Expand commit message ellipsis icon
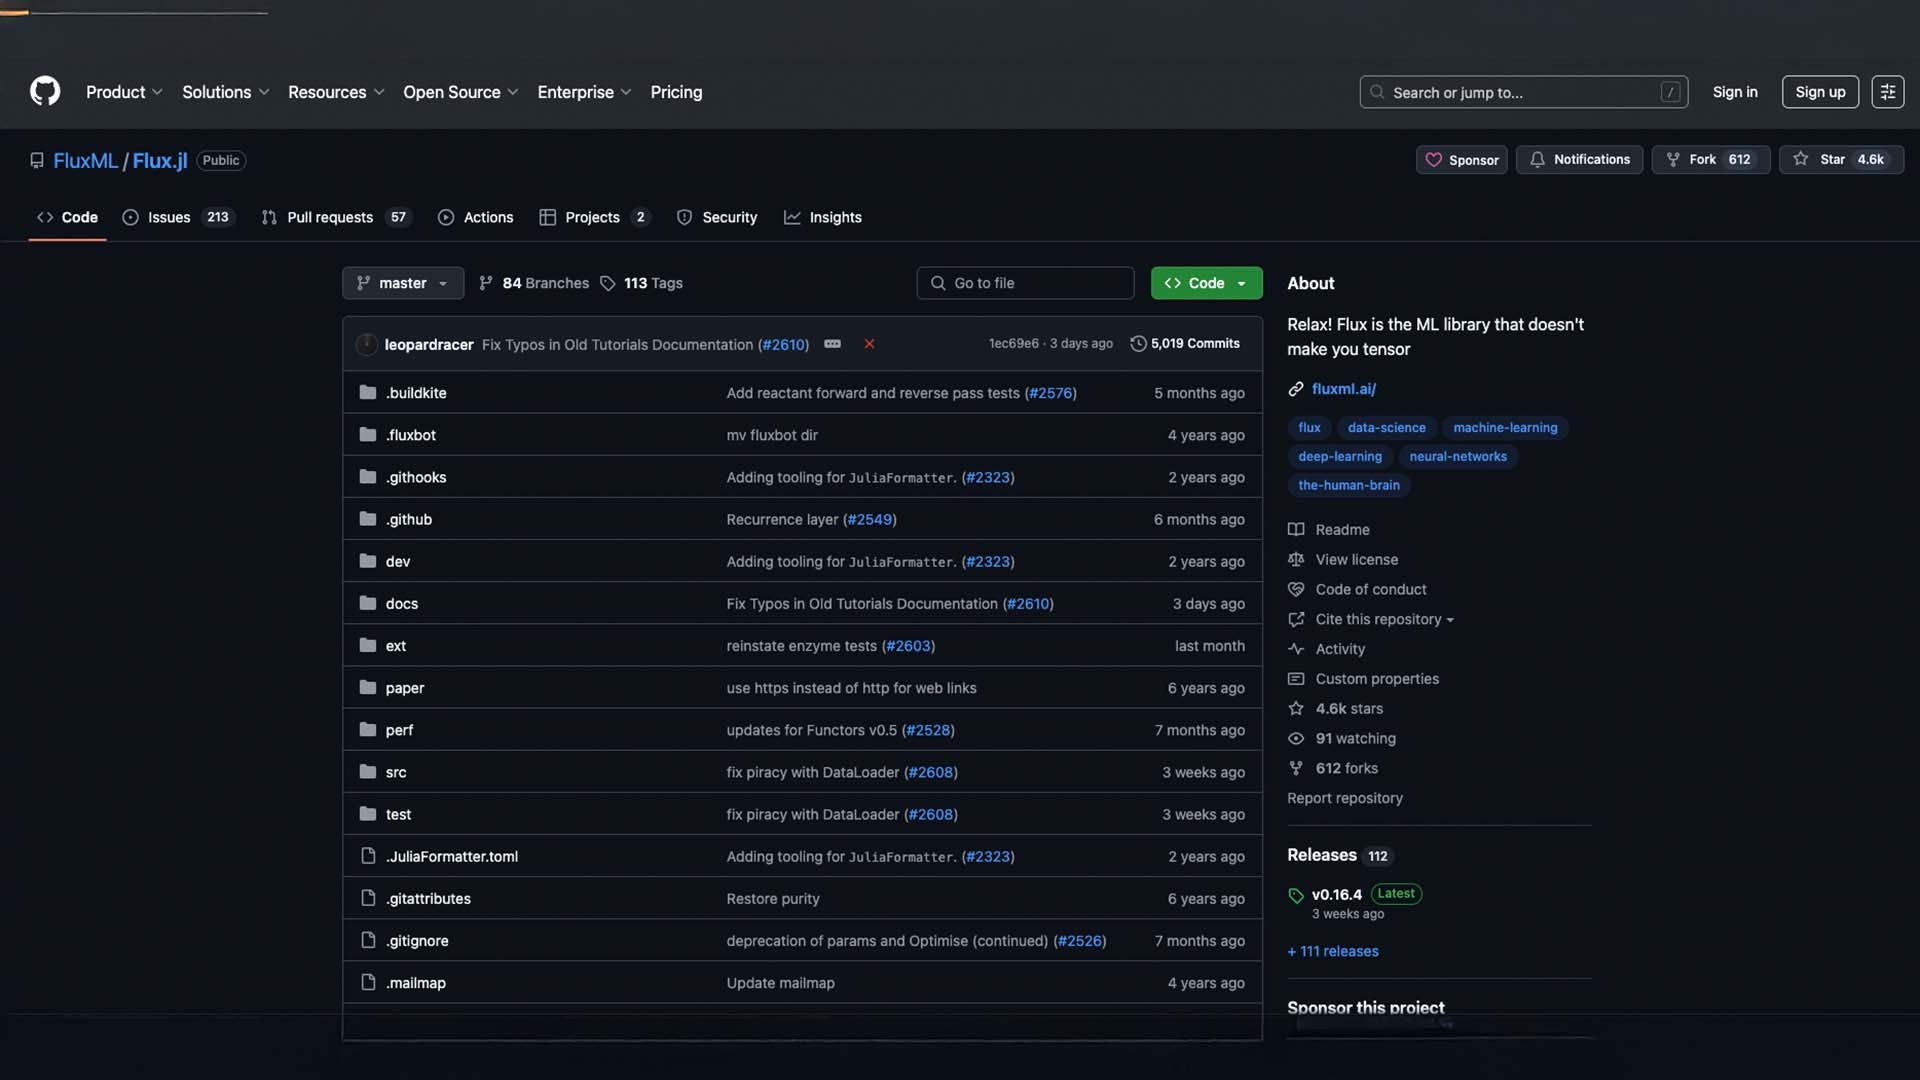The image size is (1920, 1080). pyautogui.click(x=832, y=344)
